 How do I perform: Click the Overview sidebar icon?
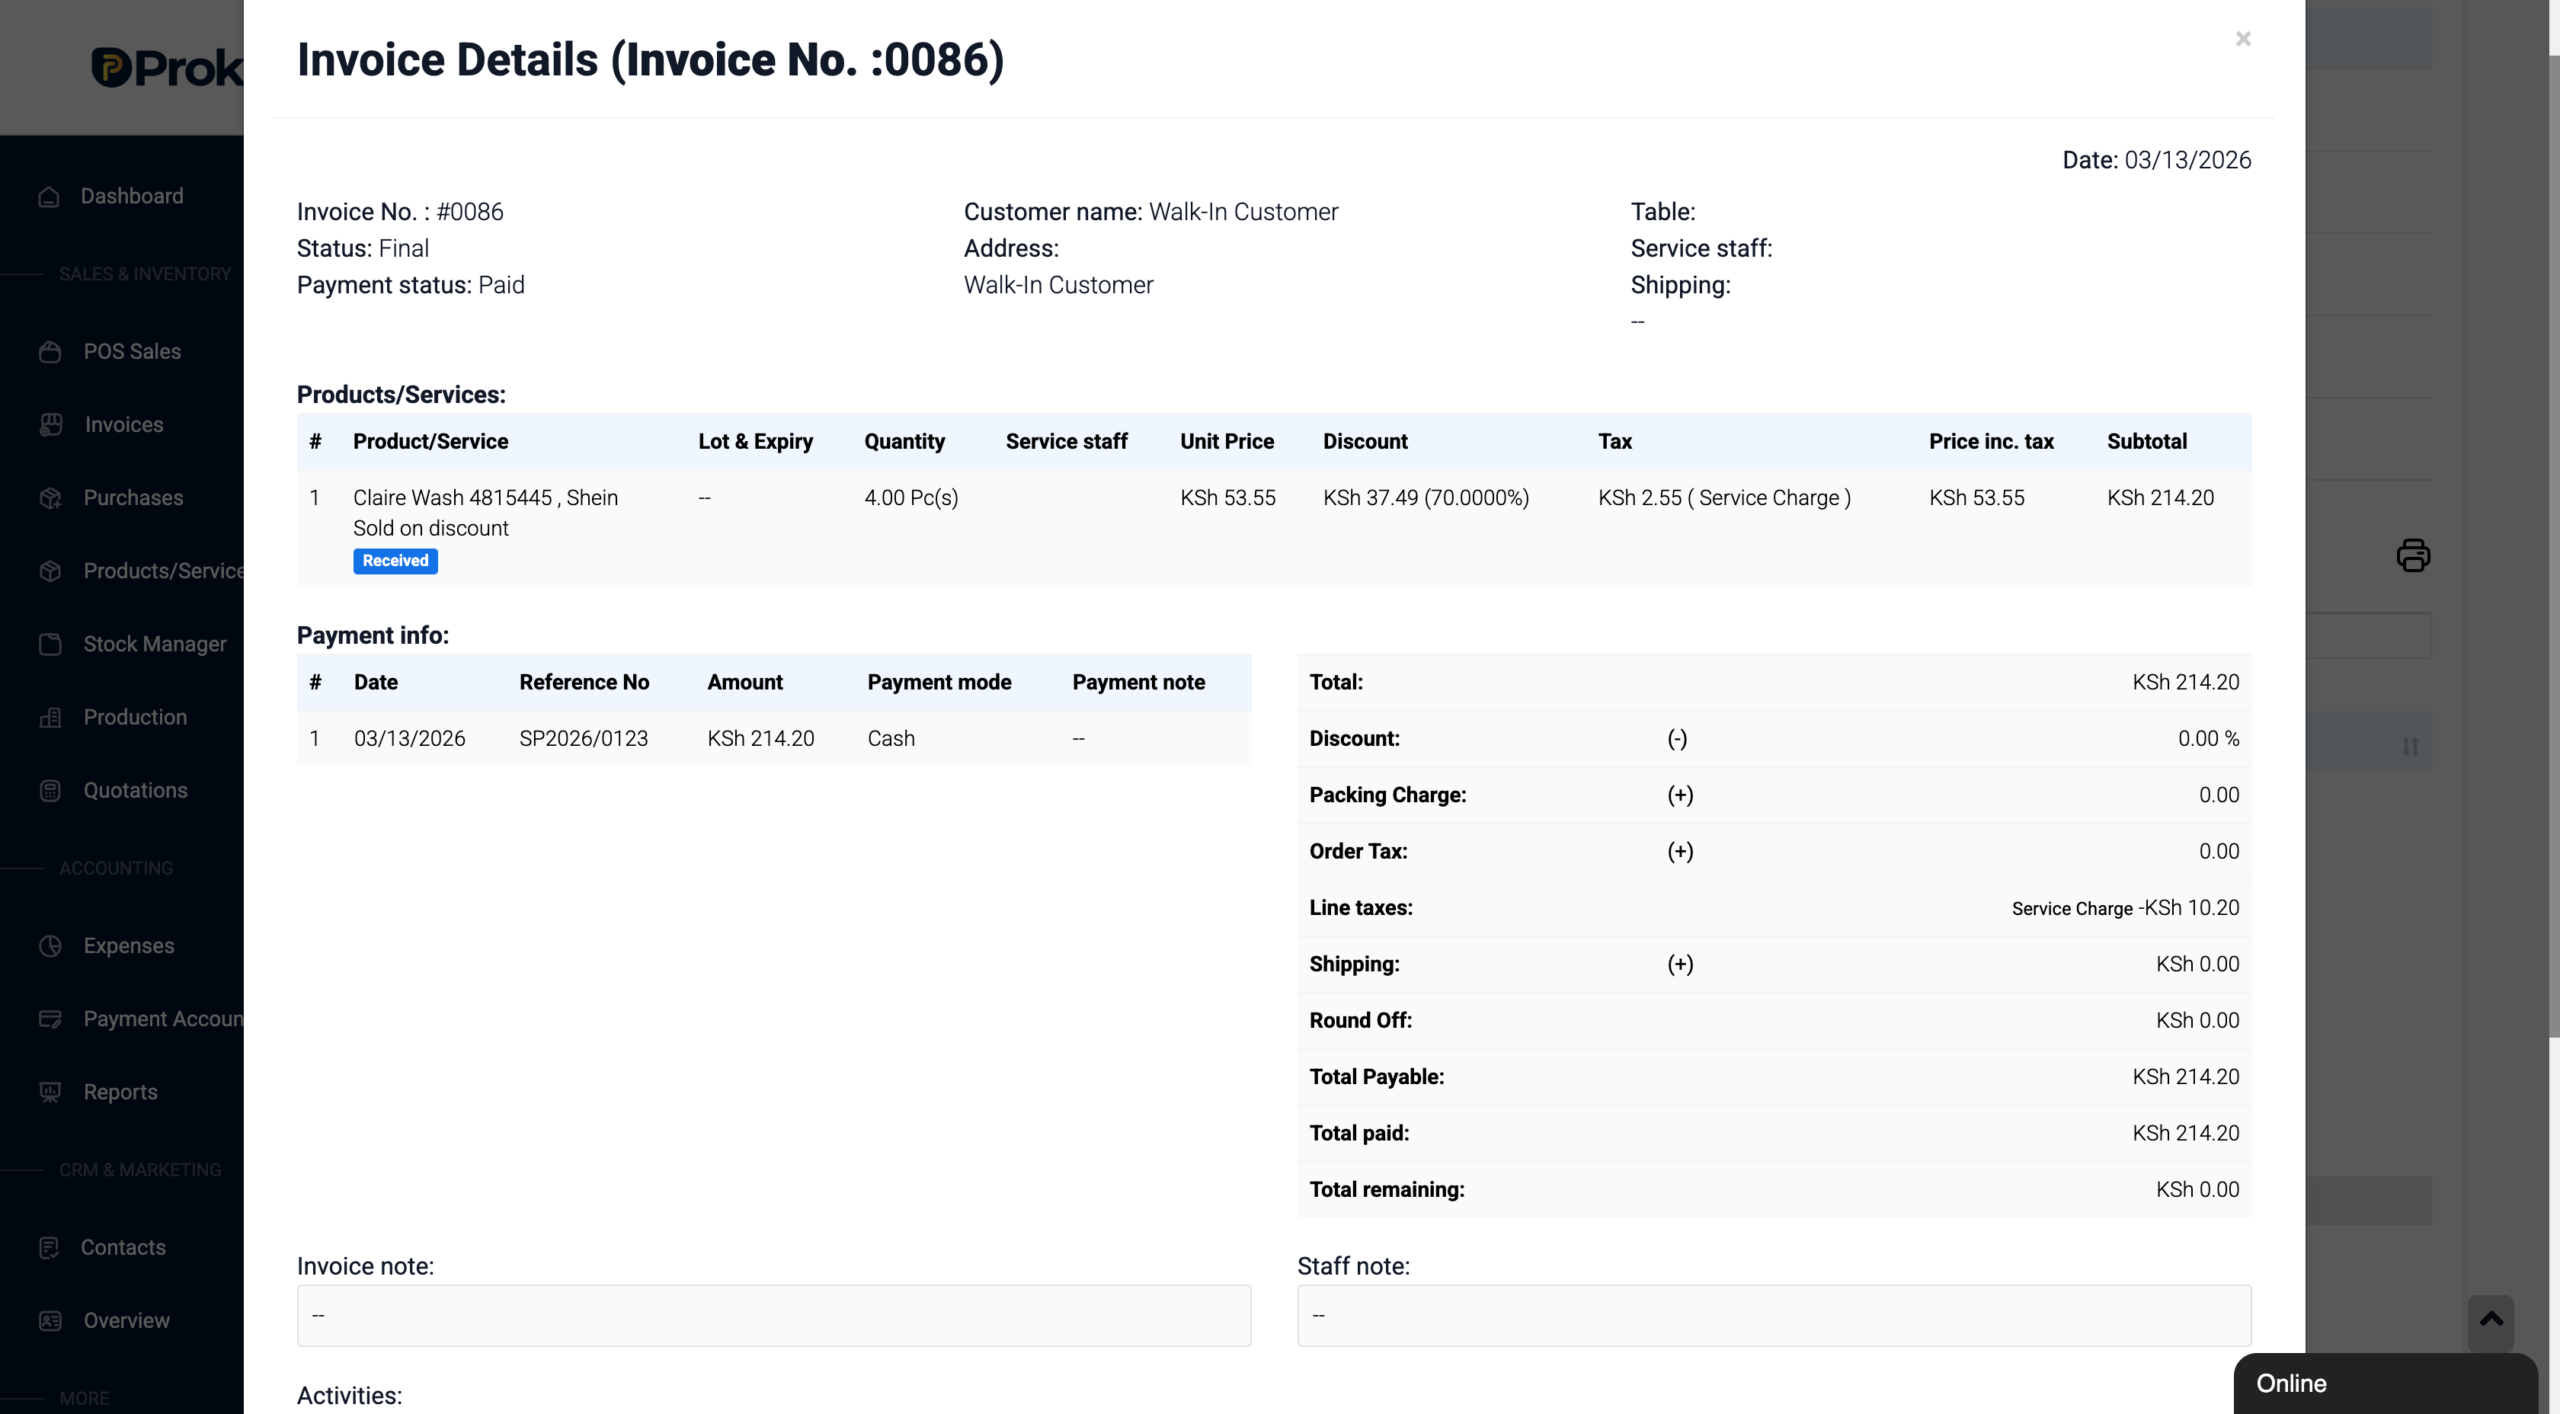pyautogui.click(x=51, y=1321)
